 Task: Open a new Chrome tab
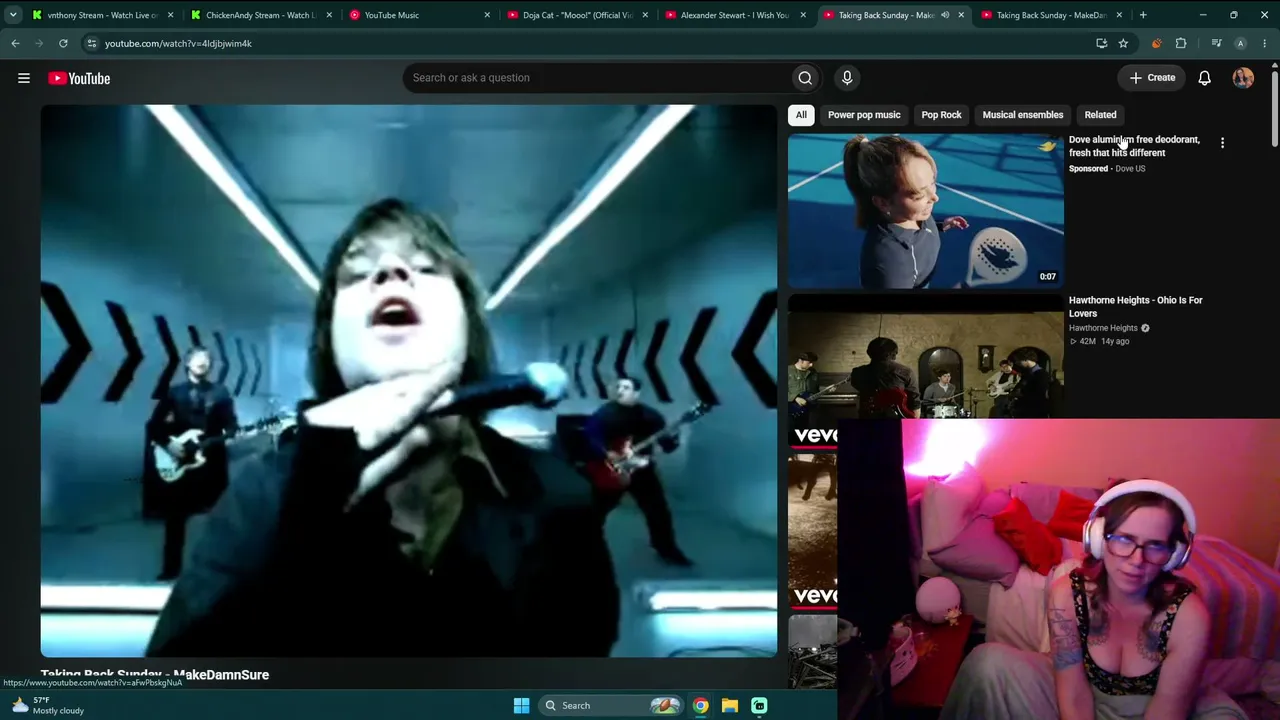click(1143, 15)
